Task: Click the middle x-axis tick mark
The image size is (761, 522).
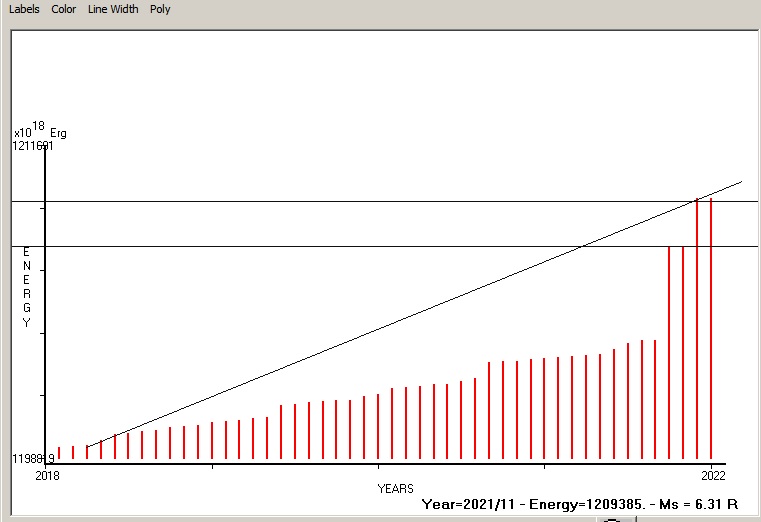Action: (x=378, y=464)
